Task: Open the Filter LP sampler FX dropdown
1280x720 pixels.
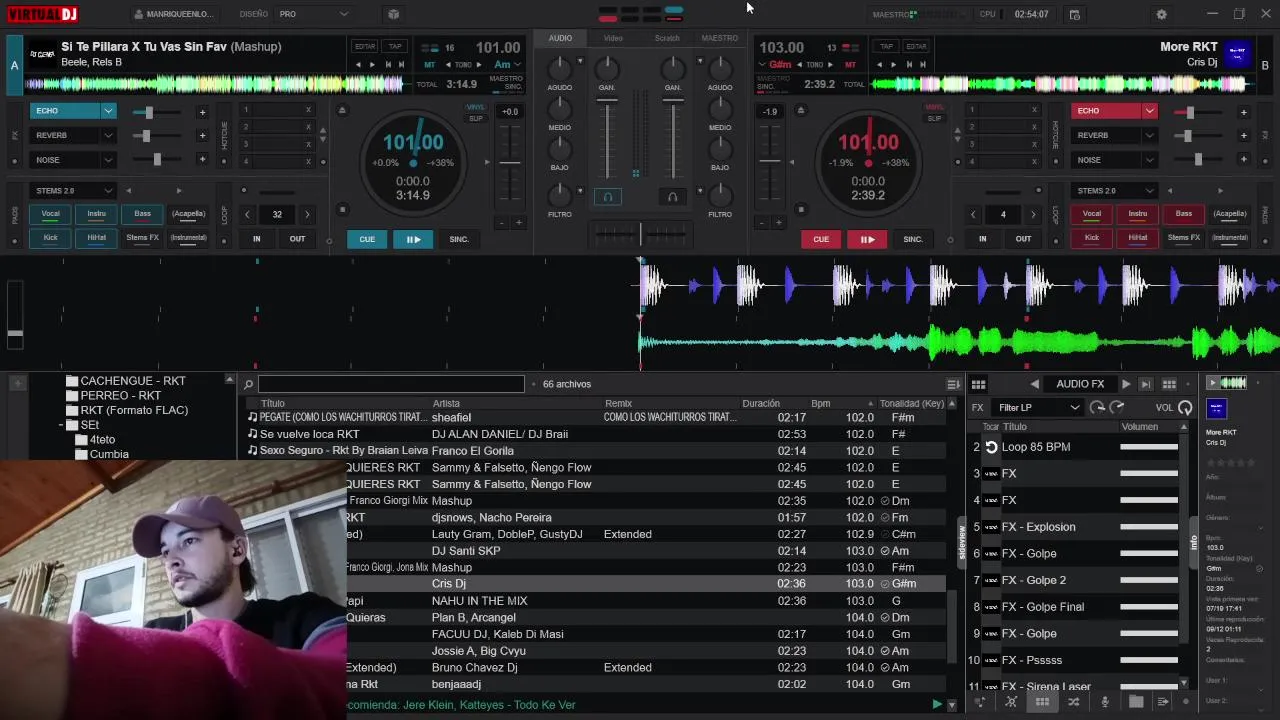Action: (x=1039, y=407)
